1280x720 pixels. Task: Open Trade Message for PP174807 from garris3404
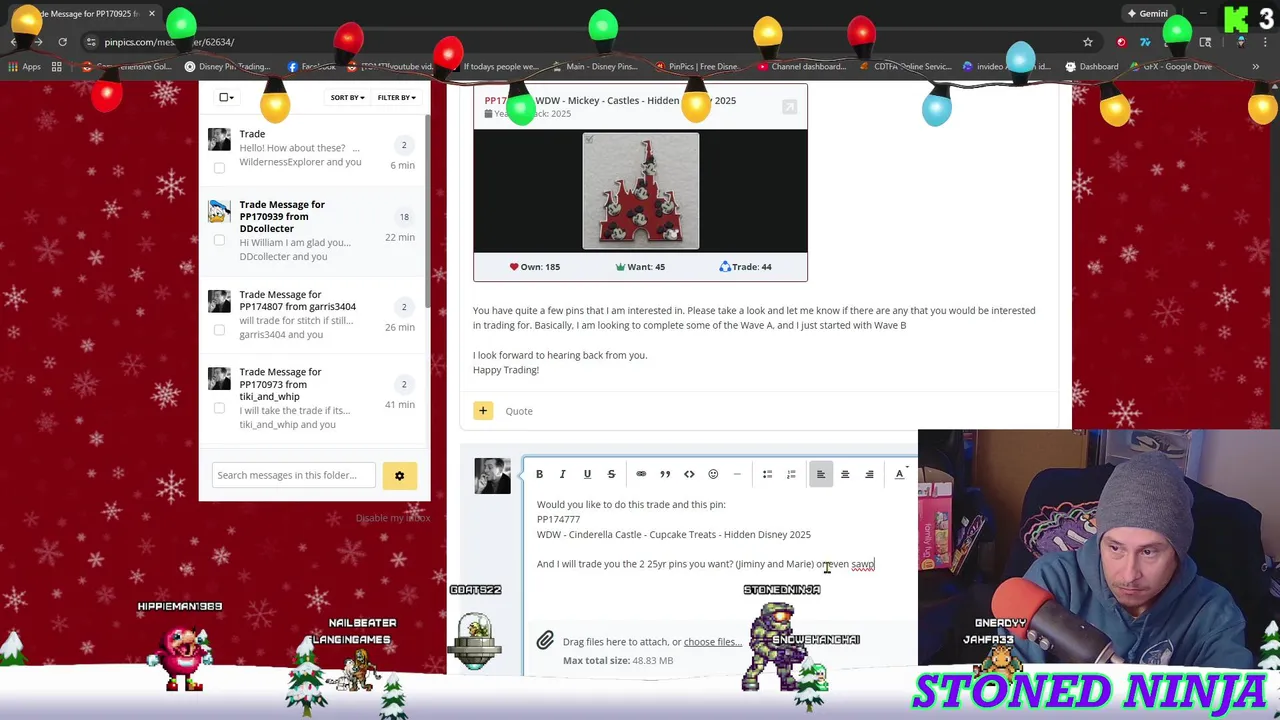click(x=297, y=301)
